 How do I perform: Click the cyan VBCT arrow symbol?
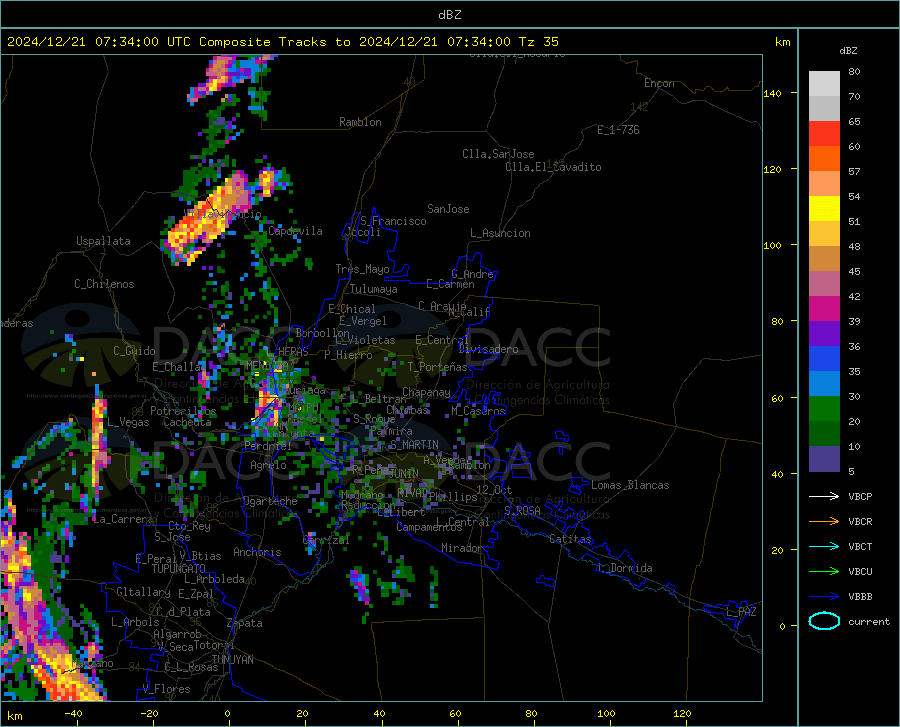824,546
